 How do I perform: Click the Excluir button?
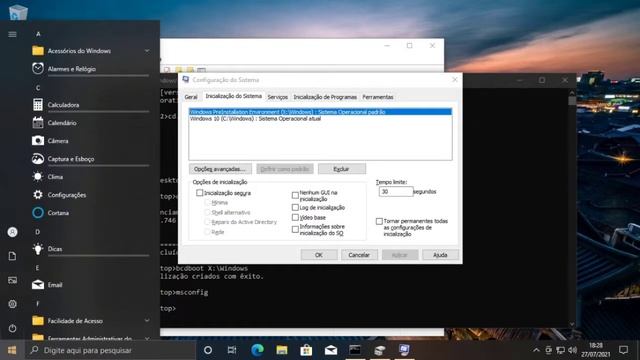point(342,169)
